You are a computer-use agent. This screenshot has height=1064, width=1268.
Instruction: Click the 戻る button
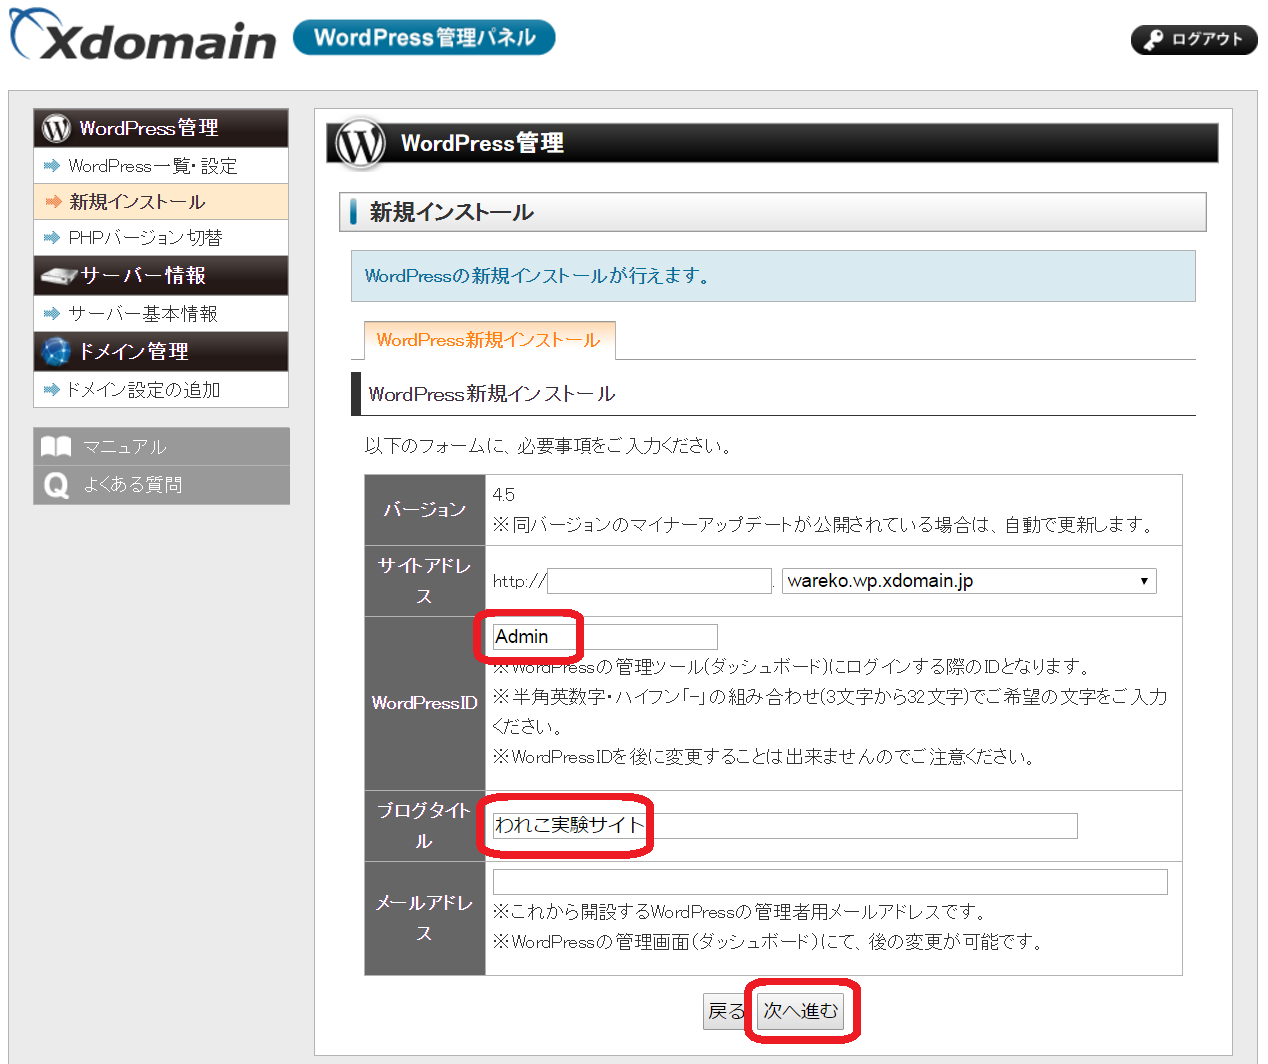[x=725, y=1010]
